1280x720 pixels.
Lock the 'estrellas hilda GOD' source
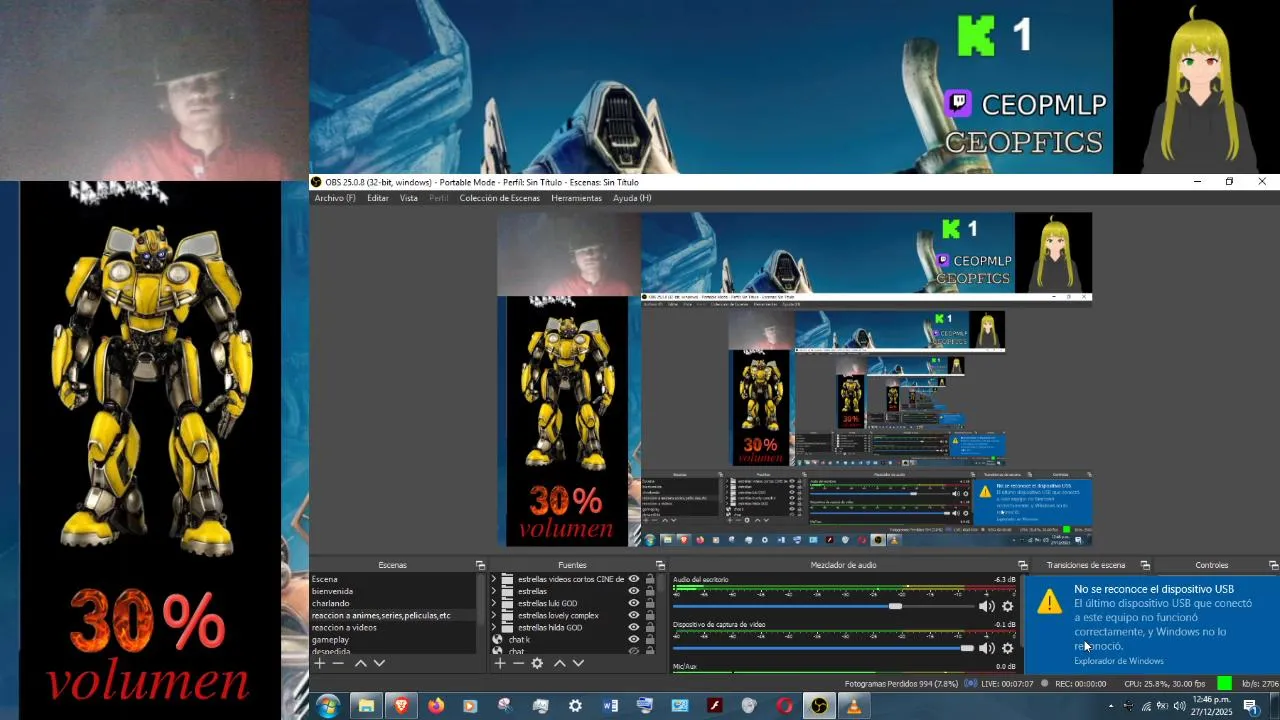click(x=650, y=627)
